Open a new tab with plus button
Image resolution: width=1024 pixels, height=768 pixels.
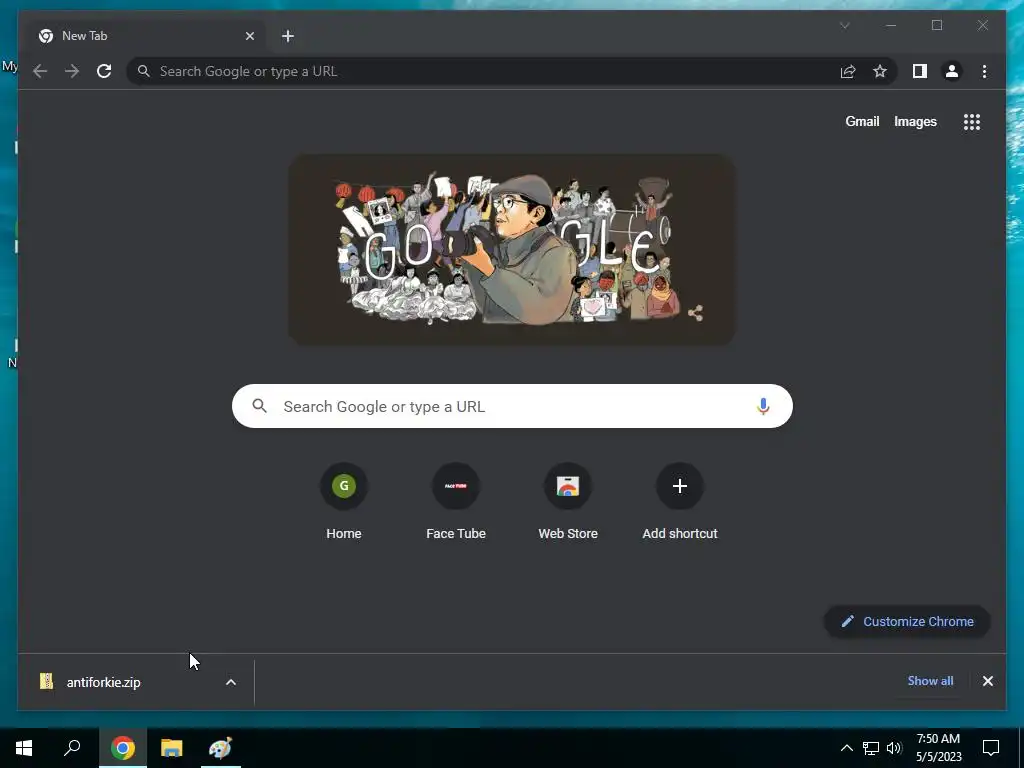tap(287, 36)
